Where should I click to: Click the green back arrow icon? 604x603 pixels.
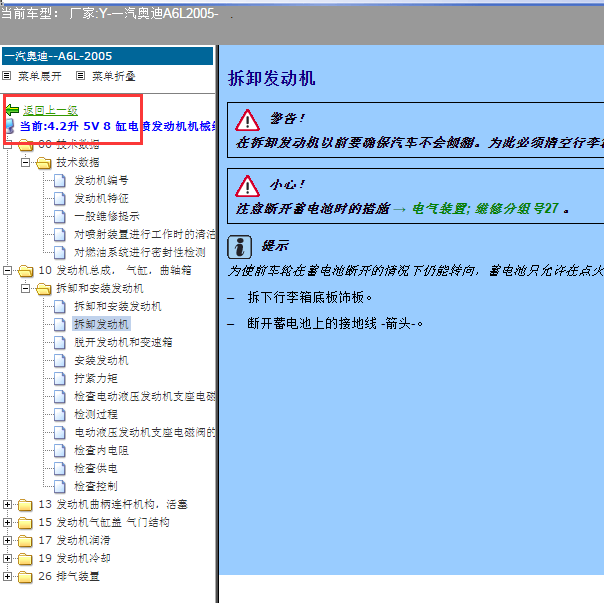coord(12,110)
